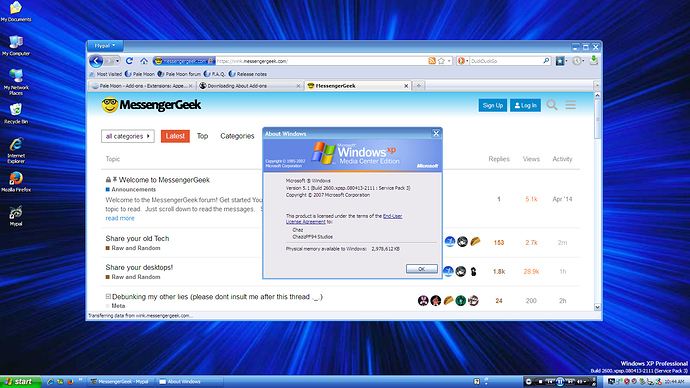The image size is (690, 388).
Task: Pause media using taskbar player control
Action: tap(560, 381)
